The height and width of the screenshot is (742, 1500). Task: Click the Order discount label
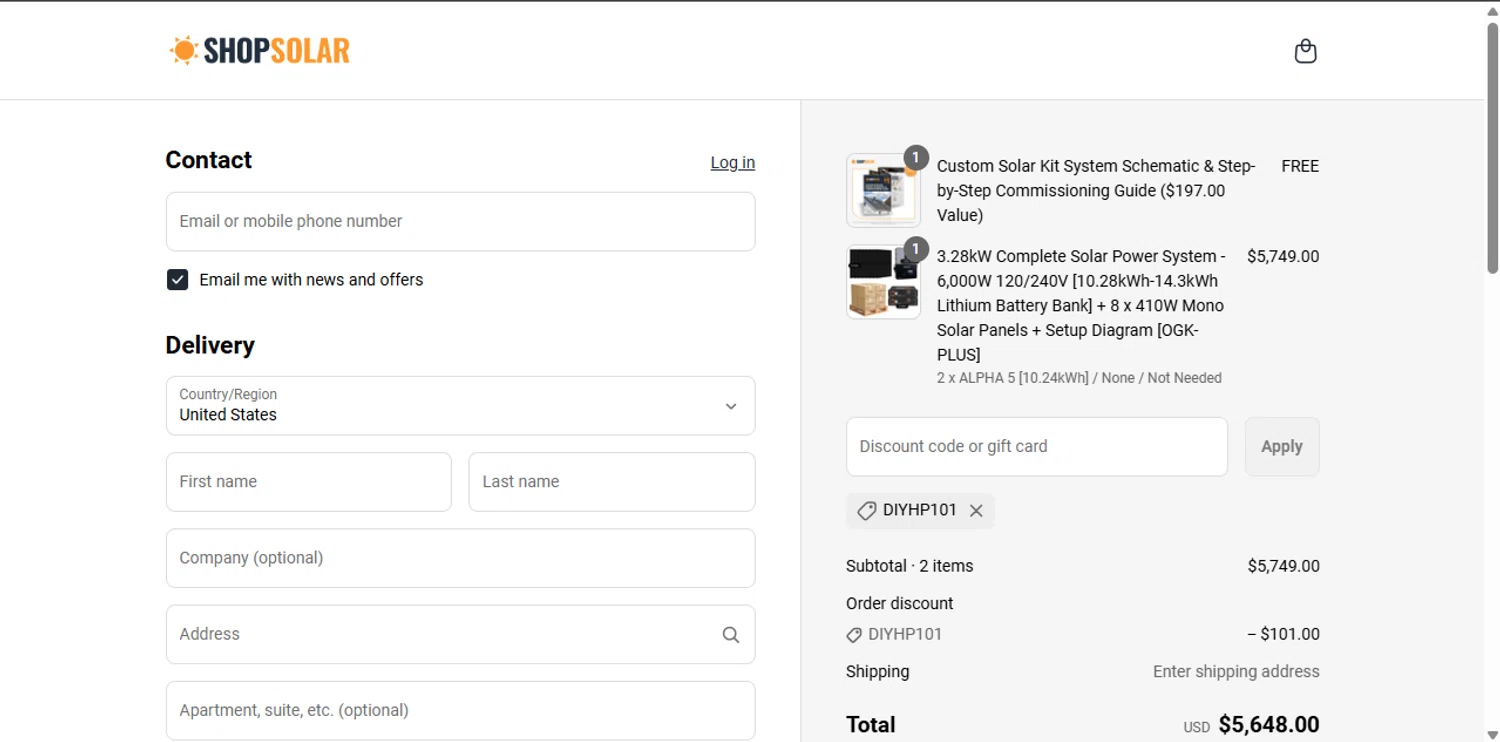coord(899,603)
